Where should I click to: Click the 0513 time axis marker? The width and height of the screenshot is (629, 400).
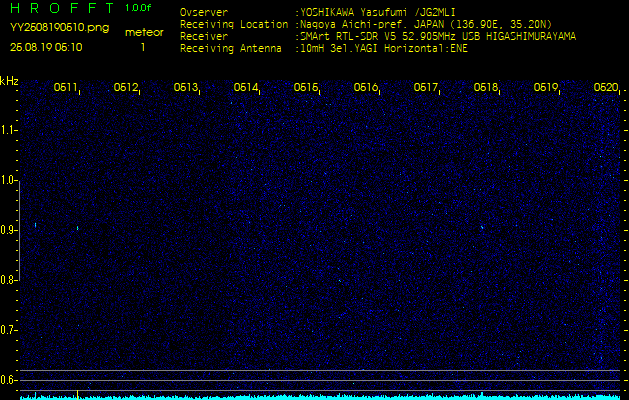pos(185,87)
